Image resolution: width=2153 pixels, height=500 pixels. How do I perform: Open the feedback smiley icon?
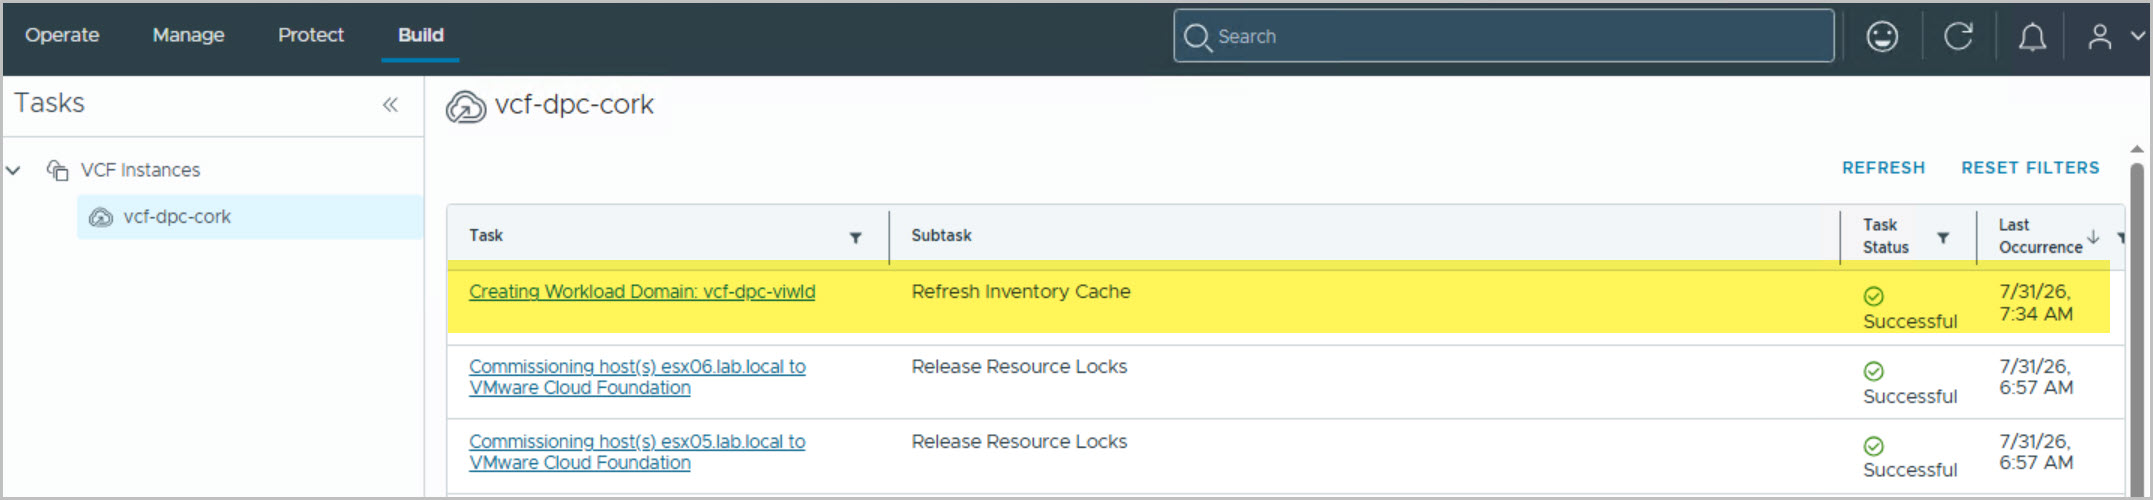(x=1882, y=37)
